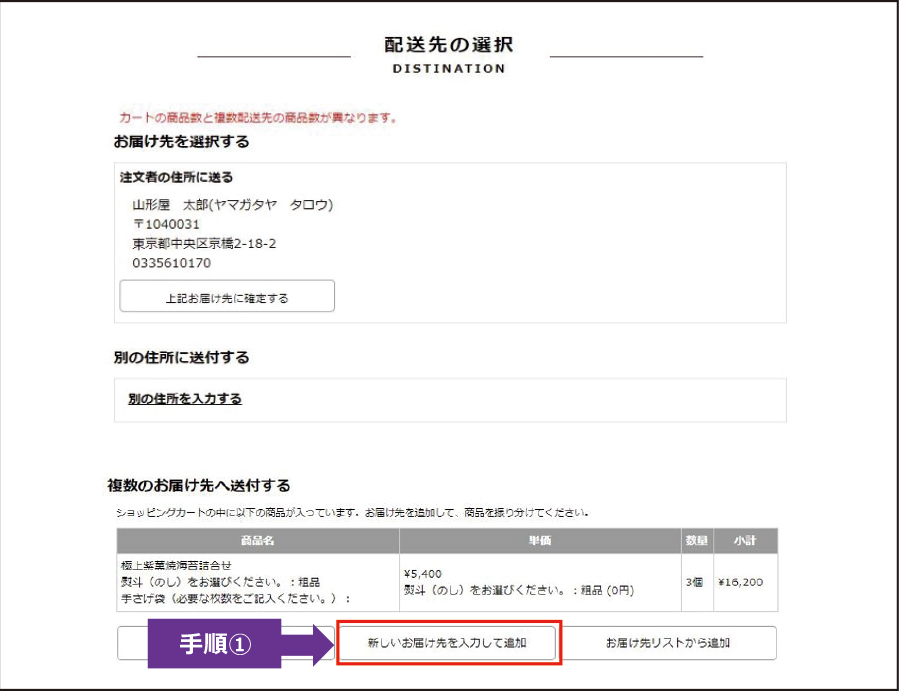Screen dimensions: 899x691
Task: Click the 数量 column header
Action: coord(694,541)
